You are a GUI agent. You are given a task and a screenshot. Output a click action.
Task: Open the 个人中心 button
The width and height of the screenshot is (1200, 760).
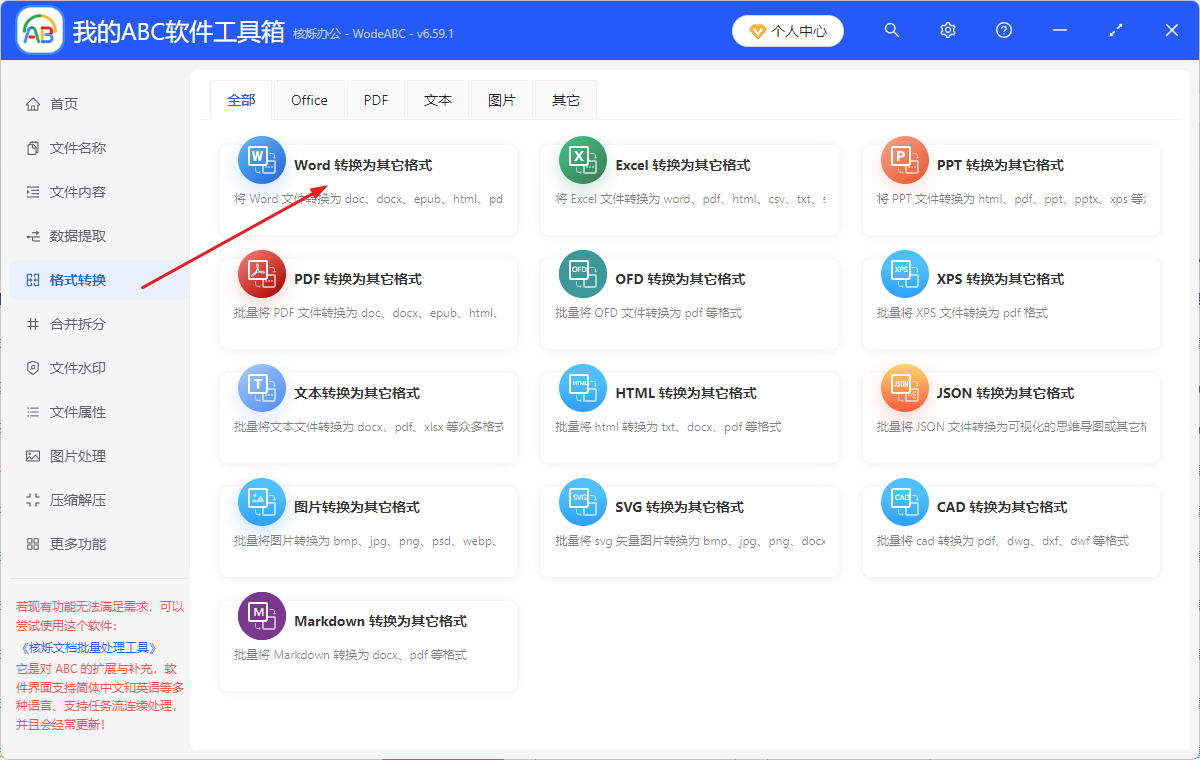pos(788,31)
